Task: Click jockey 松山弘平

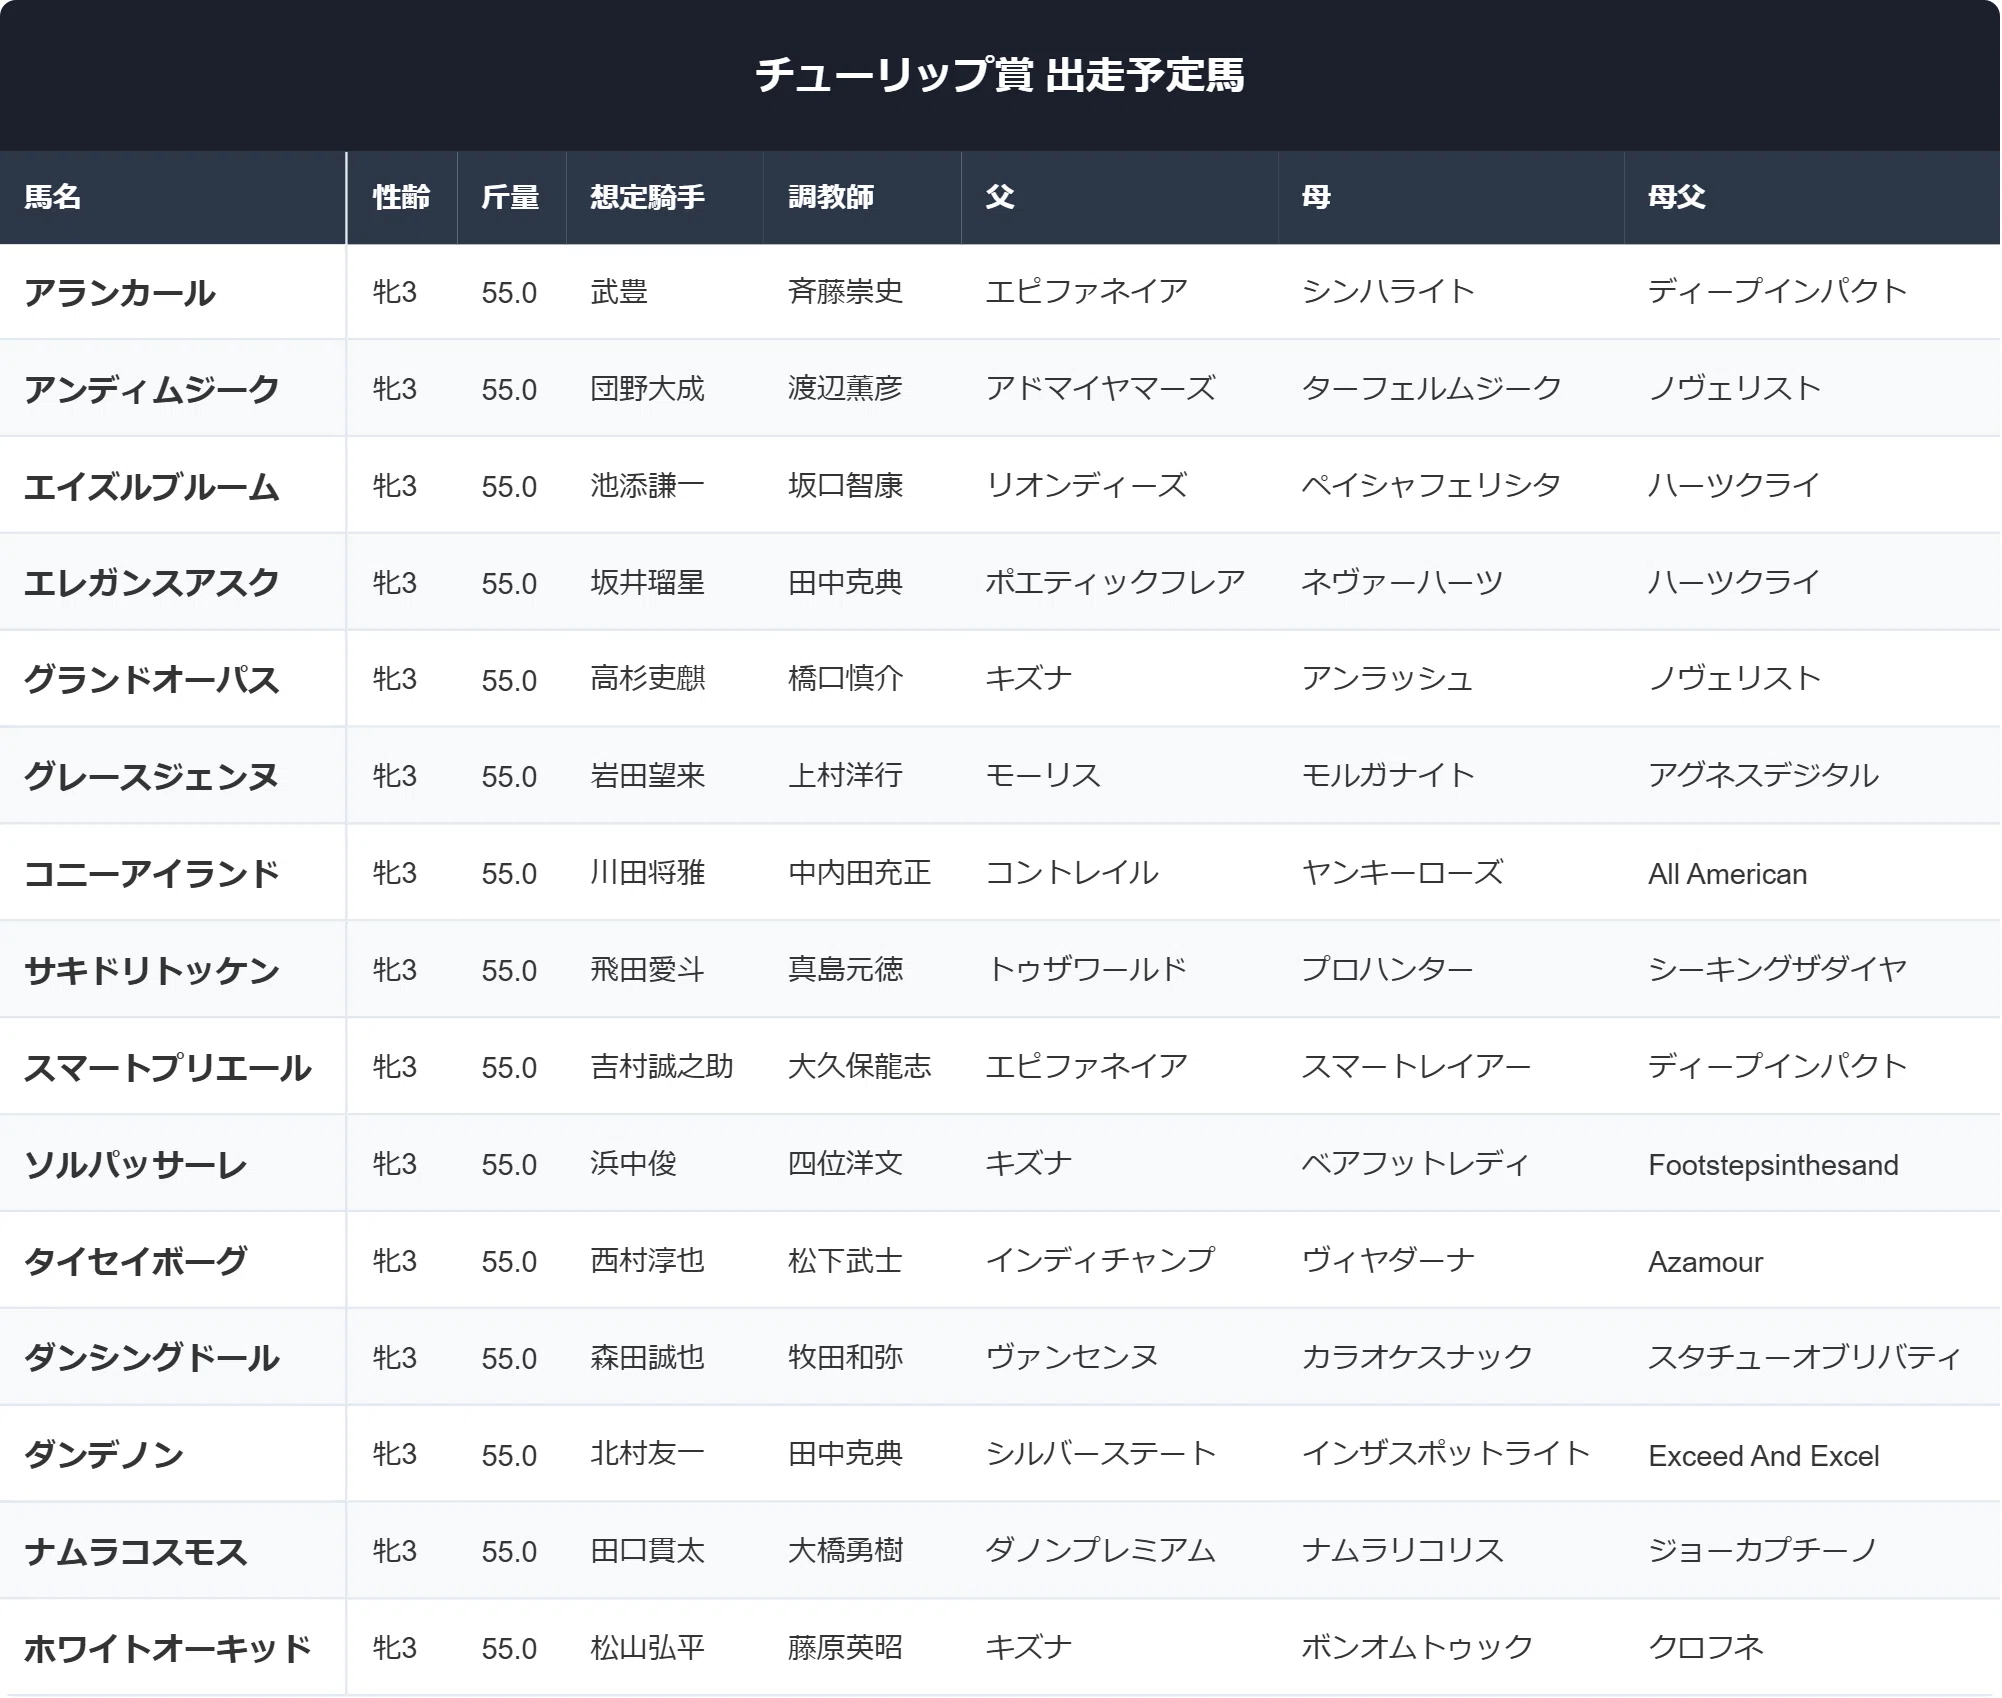Action: pyautogui.click(x=648, y=1648)
